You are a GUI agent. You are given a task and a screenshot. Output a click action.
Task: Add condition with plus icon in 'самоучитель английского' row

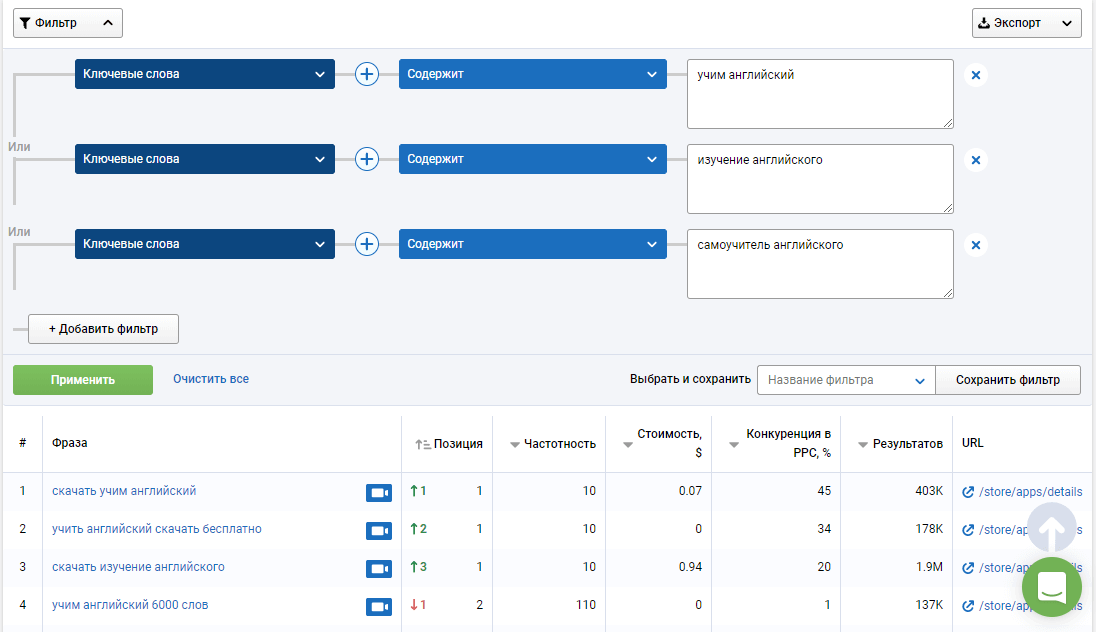[x=367, y=244]
